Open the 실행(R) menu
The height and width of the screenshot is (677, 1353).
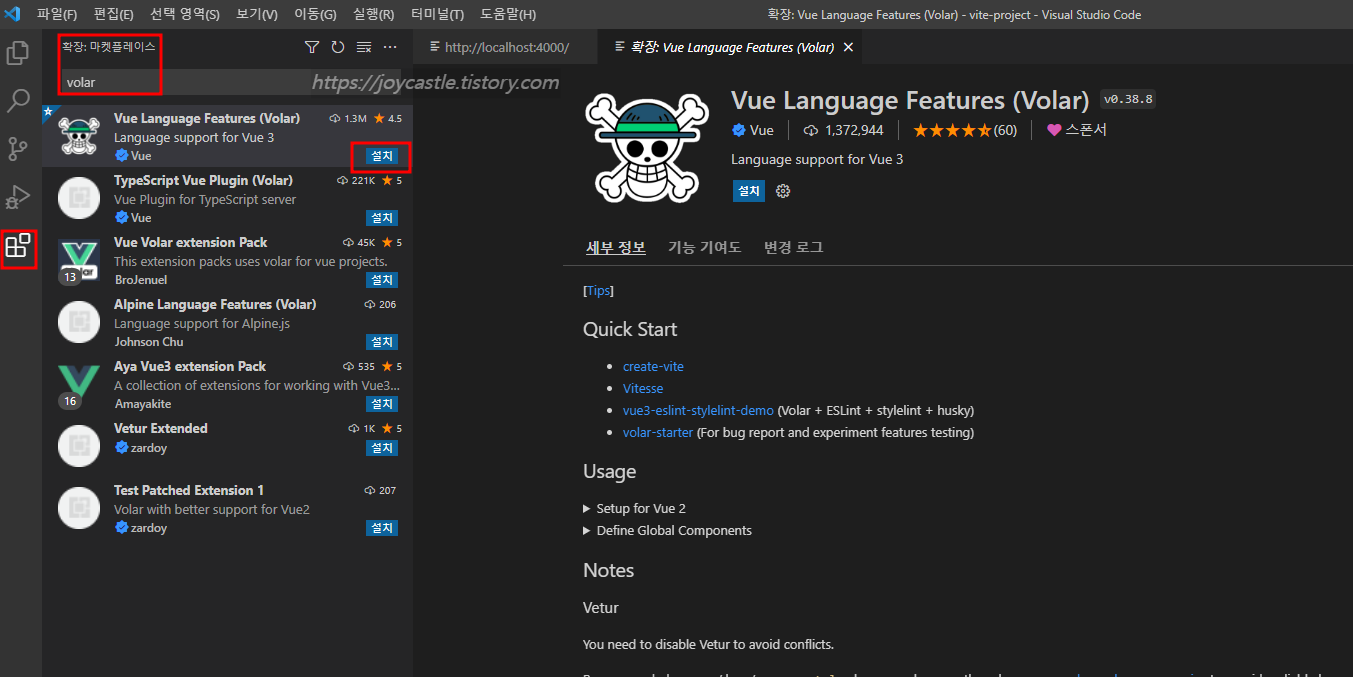click(x=373, y=14)
